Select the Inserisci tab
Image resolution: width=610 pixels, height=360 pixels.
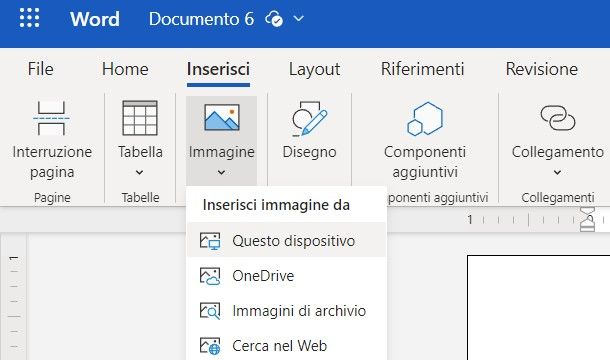(x=218, y=69)
